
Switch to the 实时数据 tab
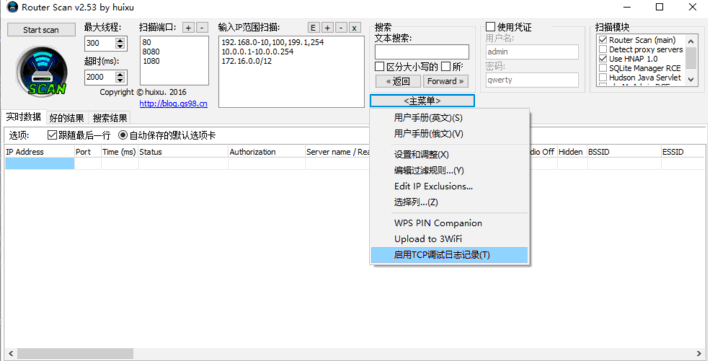pyautogui.click(x=23, y=117)
